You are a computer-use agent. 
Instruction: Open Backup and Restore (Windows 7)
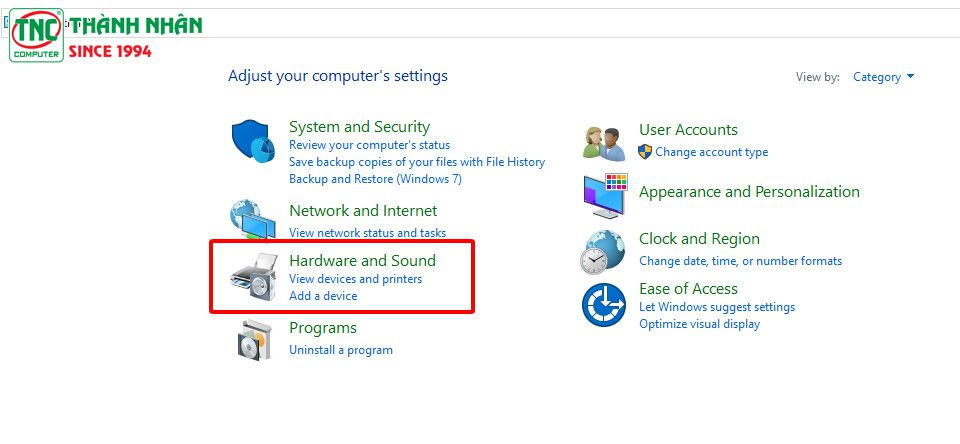tap(375, 179)
